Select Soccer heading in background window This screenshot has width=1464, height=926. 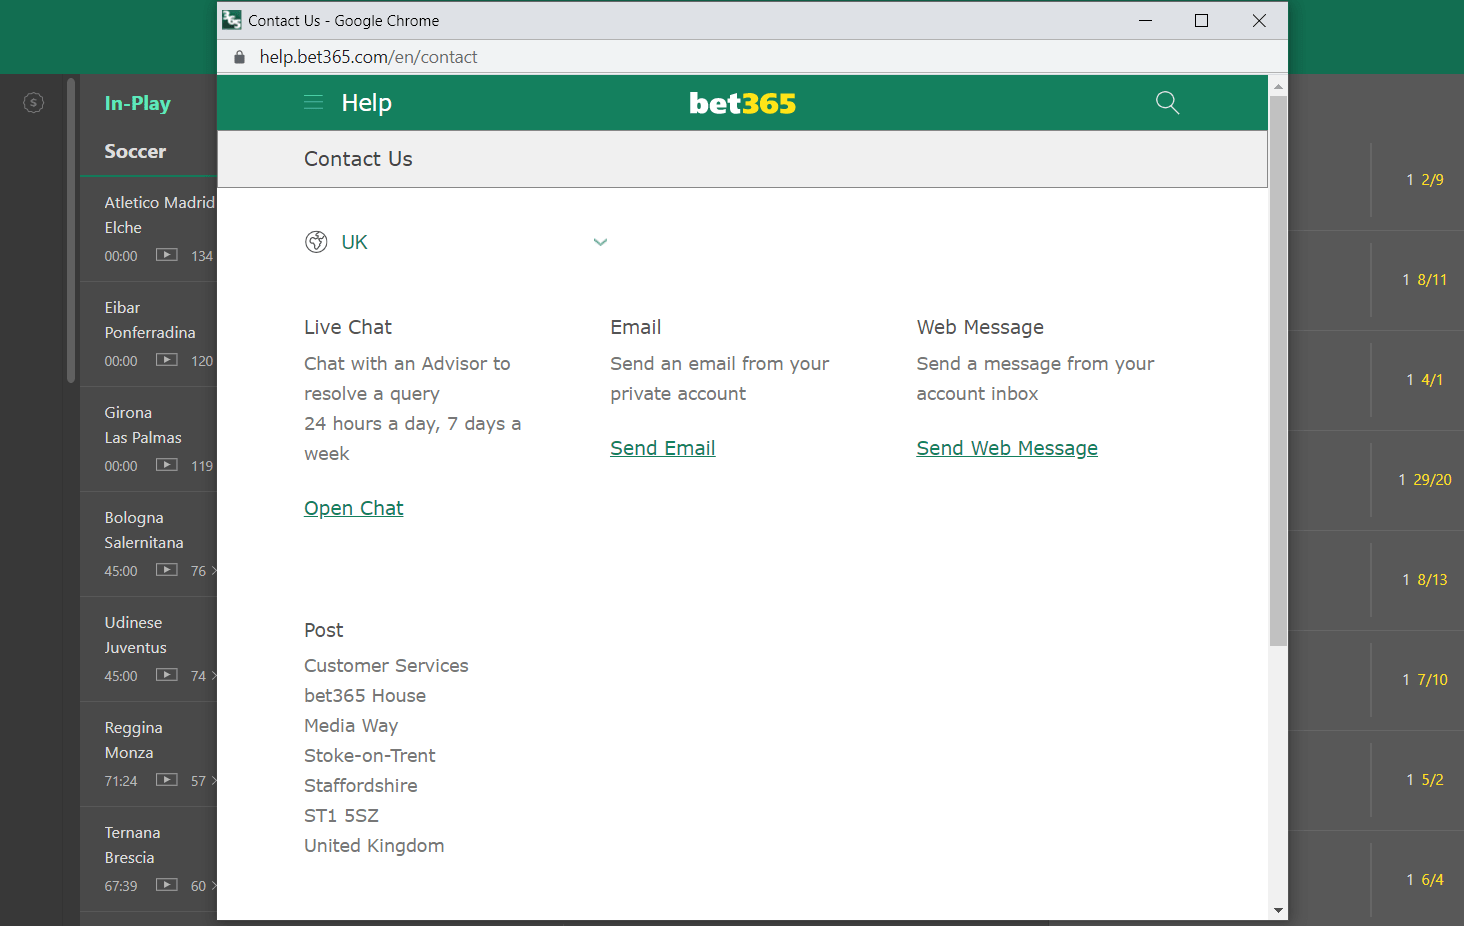tap(135, 151)
